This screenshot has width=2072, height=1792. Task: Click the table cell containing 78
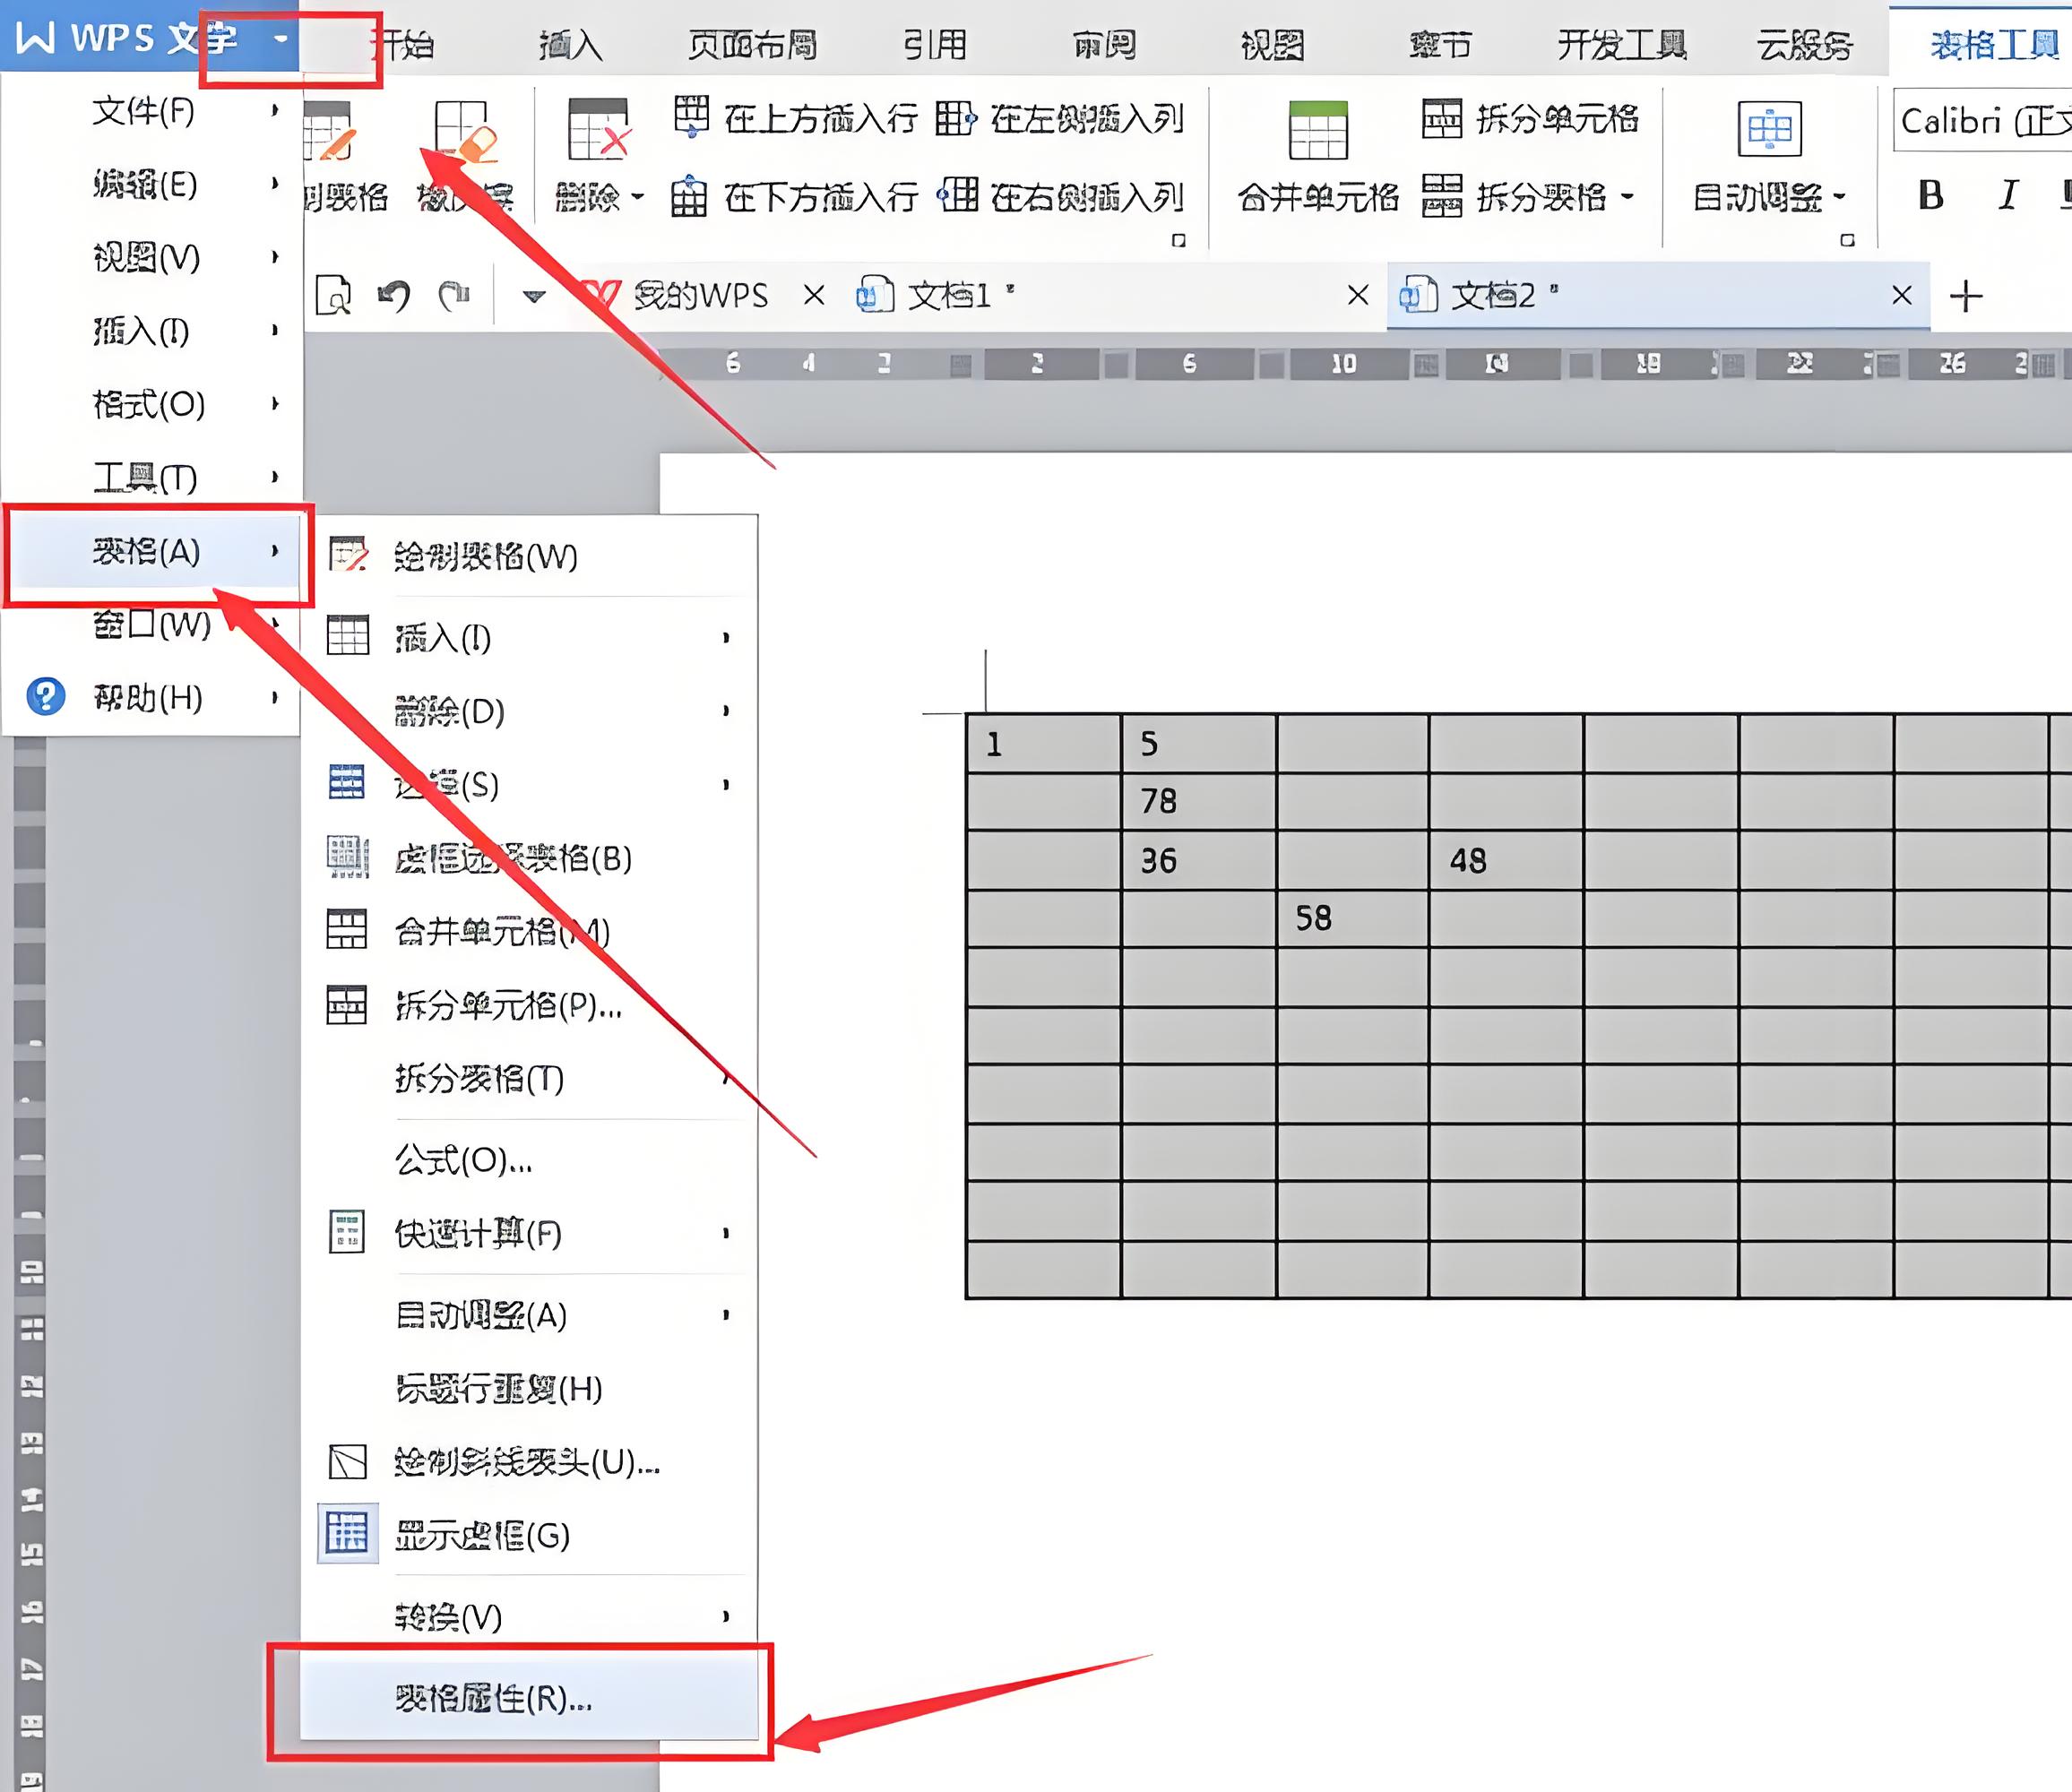coord(1197,801)
